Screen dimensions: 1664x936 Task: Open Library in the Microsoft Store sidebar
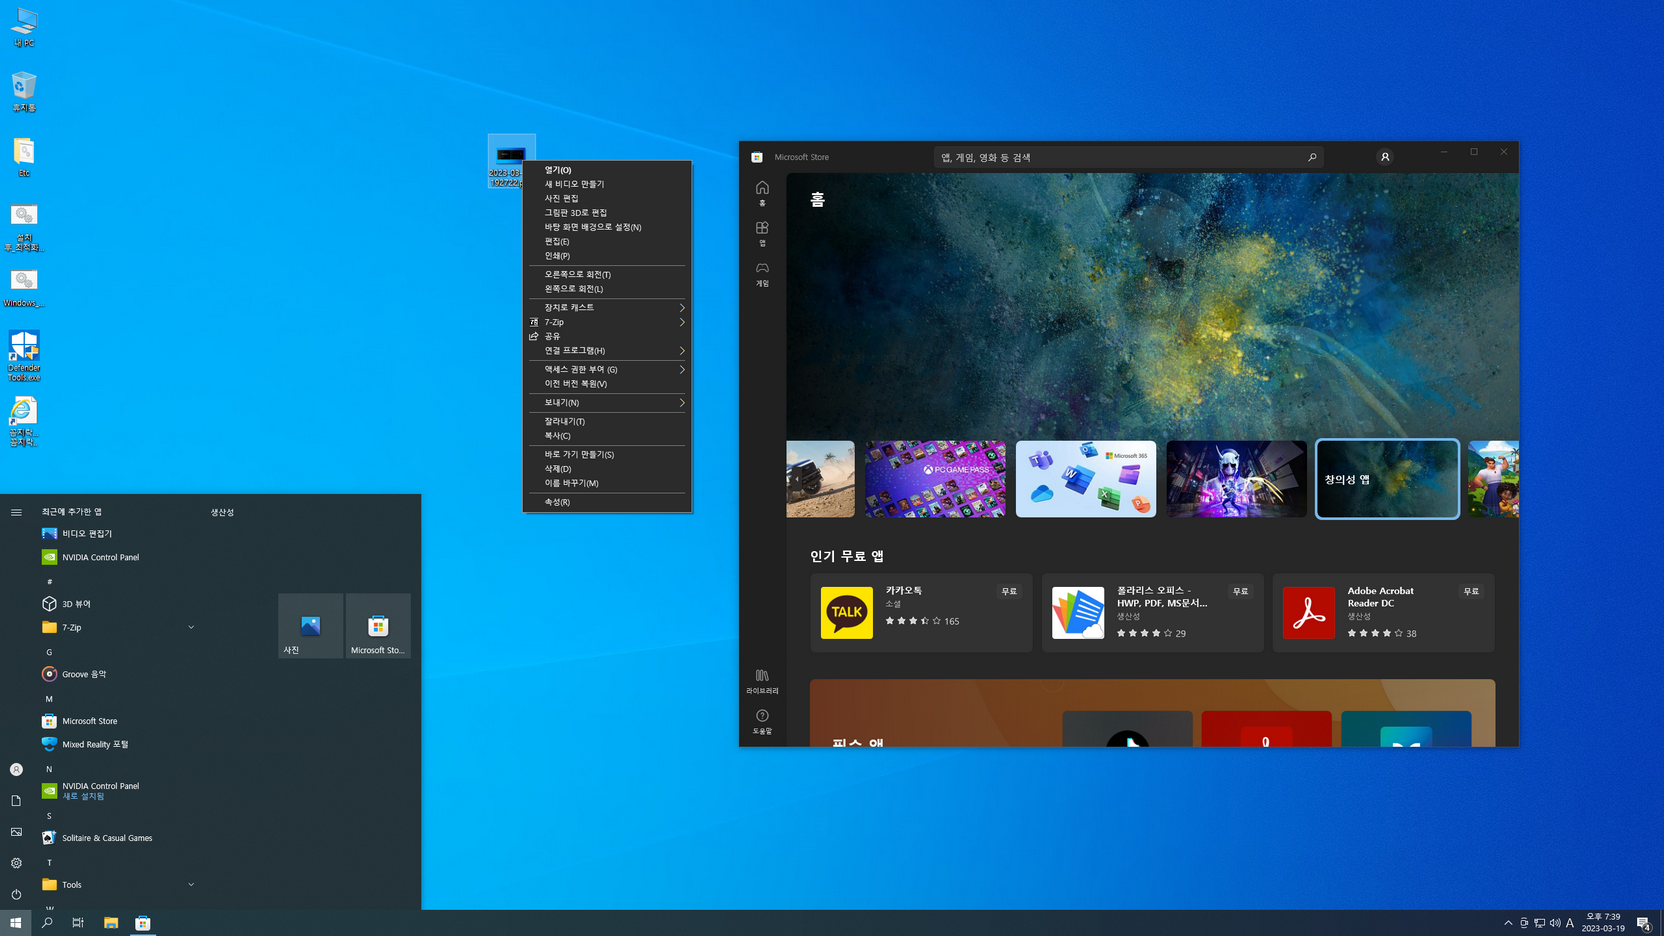point(762,681)
